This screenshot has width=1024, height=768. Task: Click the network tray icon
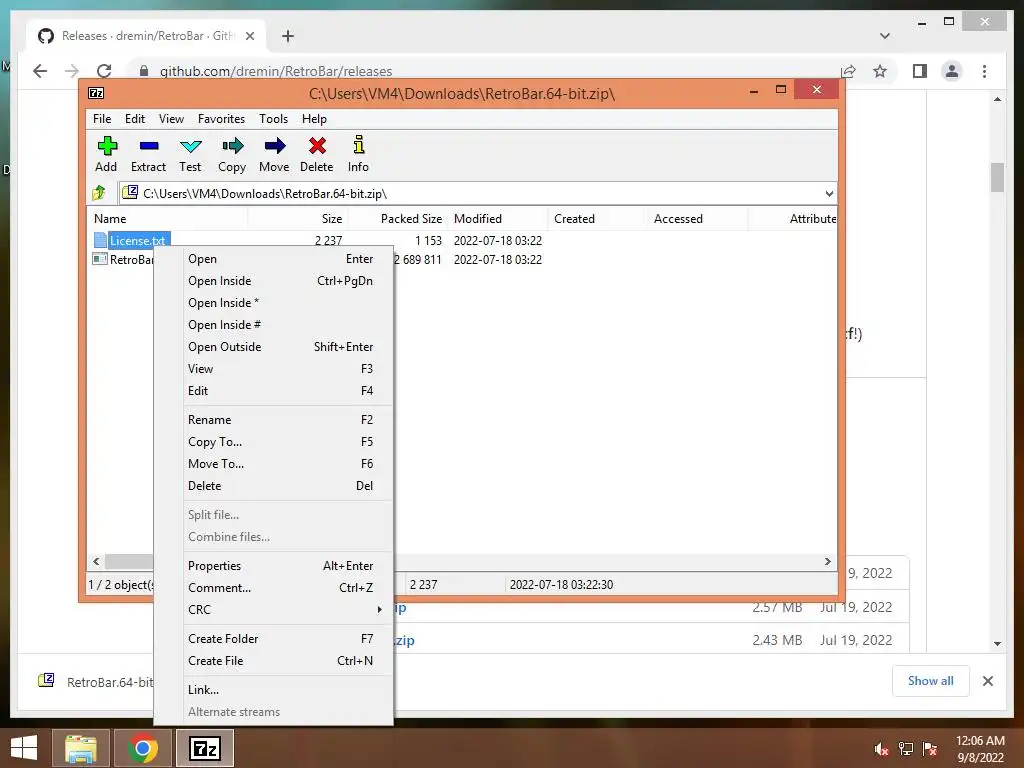(x=906, y=749)
